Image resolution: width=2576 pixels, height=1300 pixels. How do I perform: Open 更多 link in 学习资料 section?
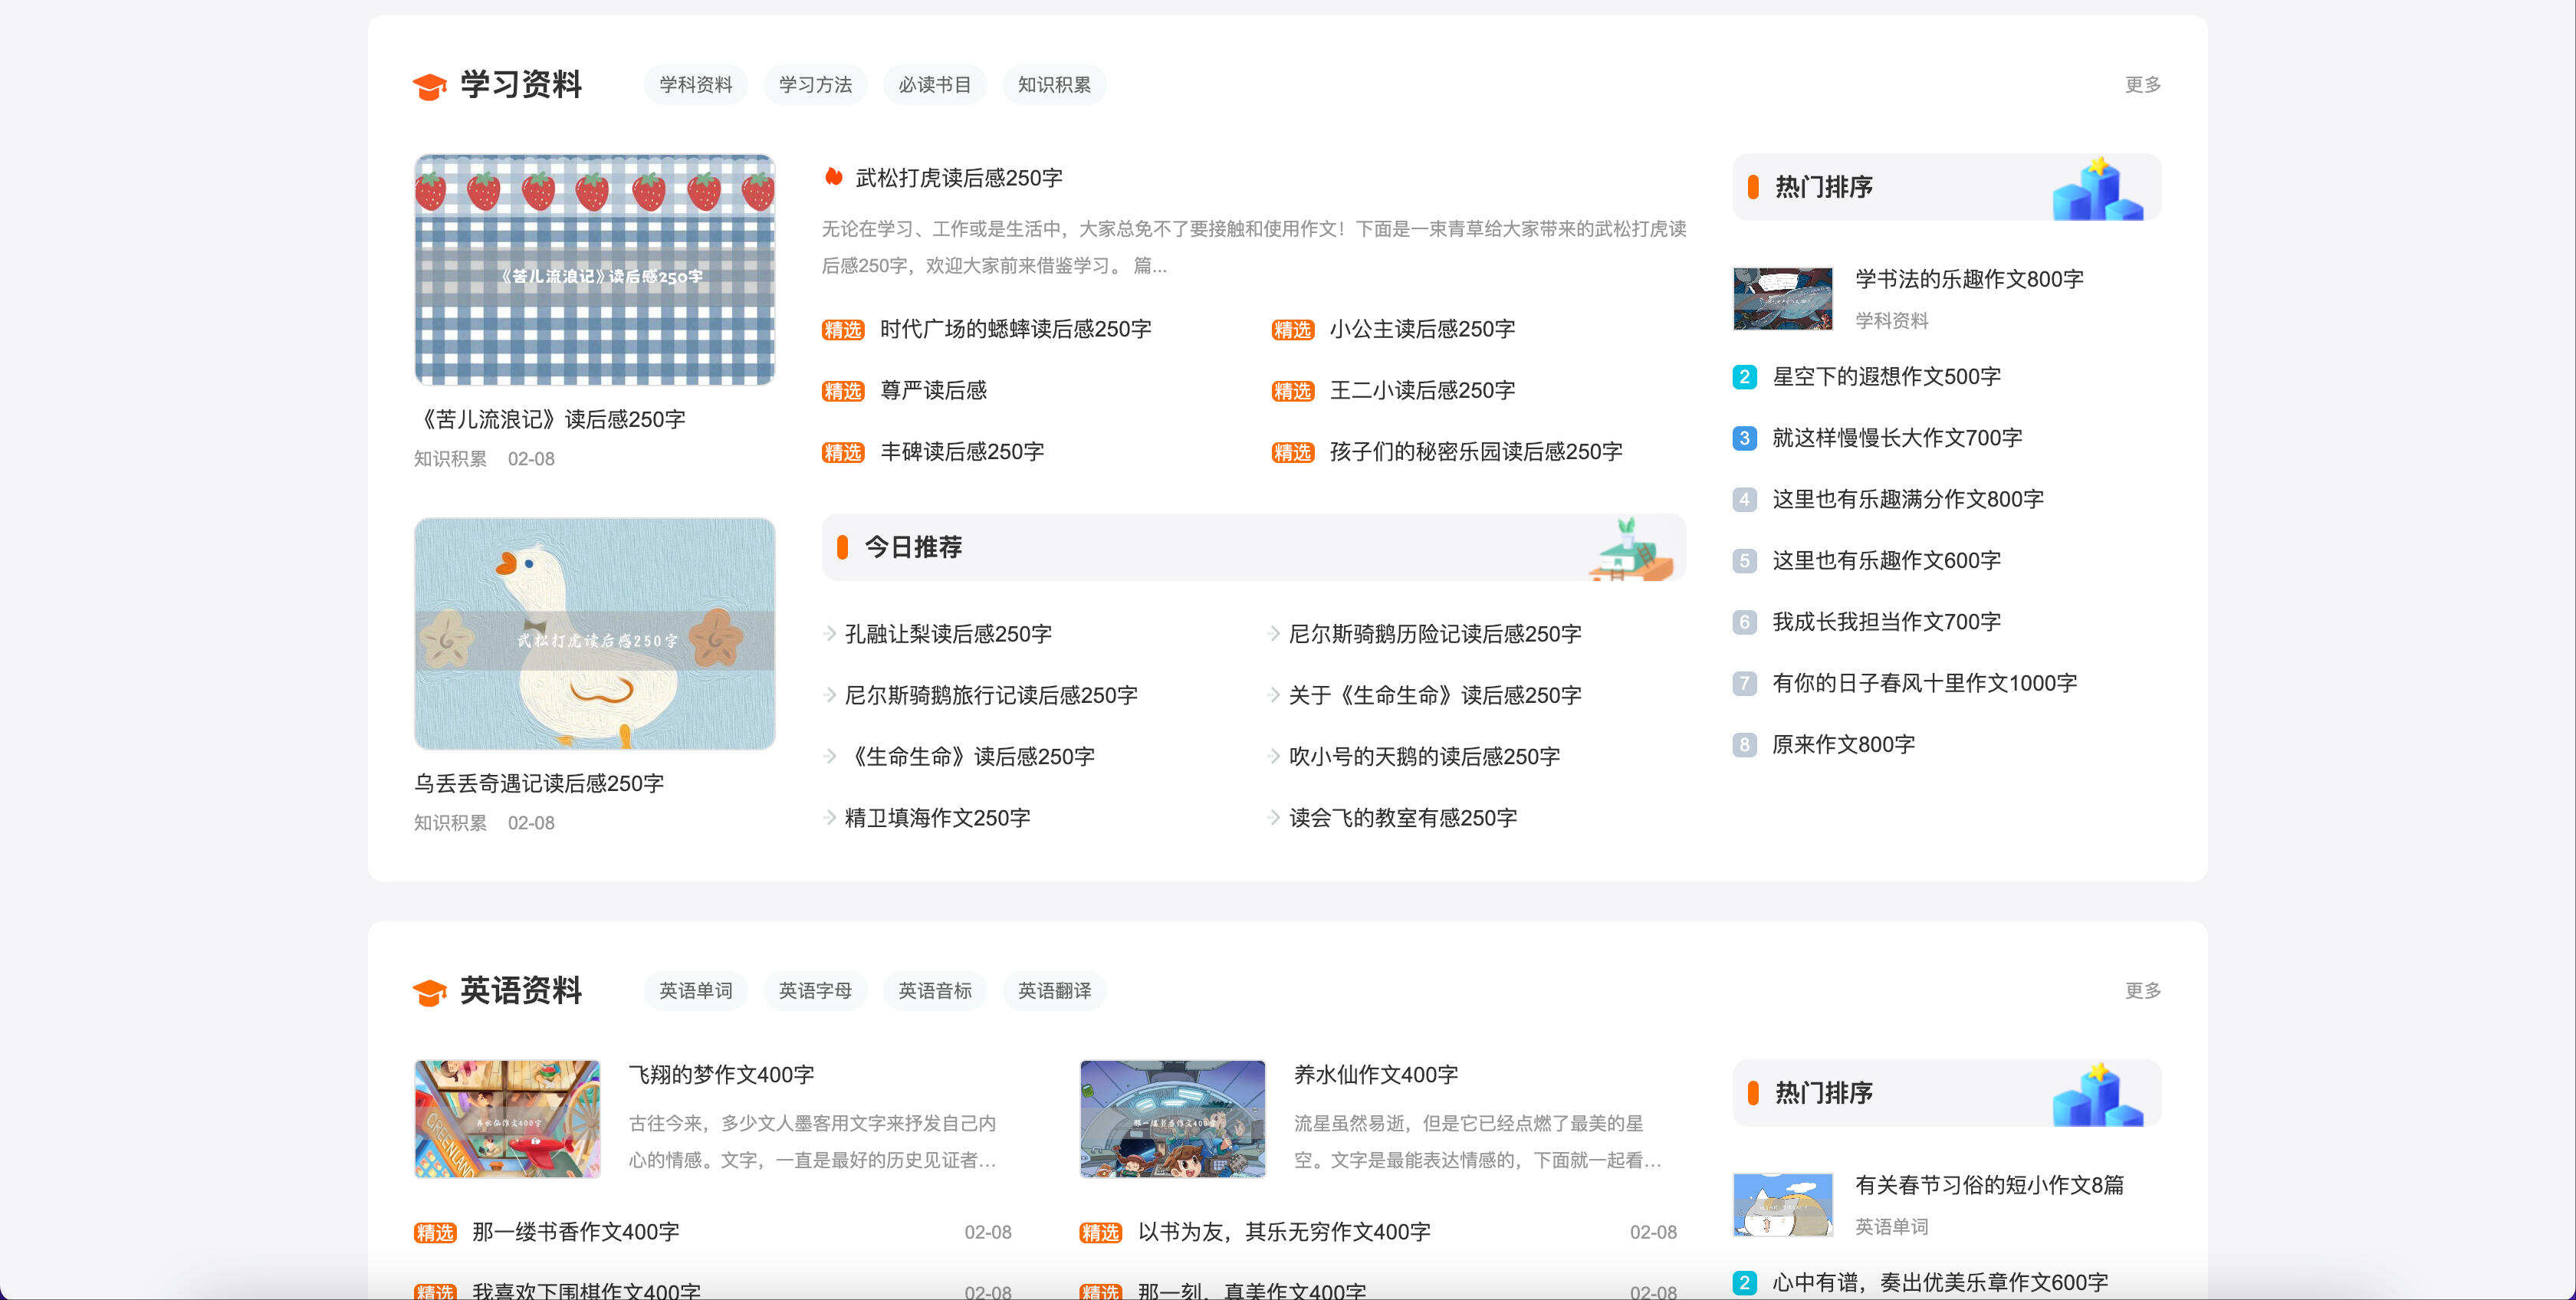click(2142, 85)
